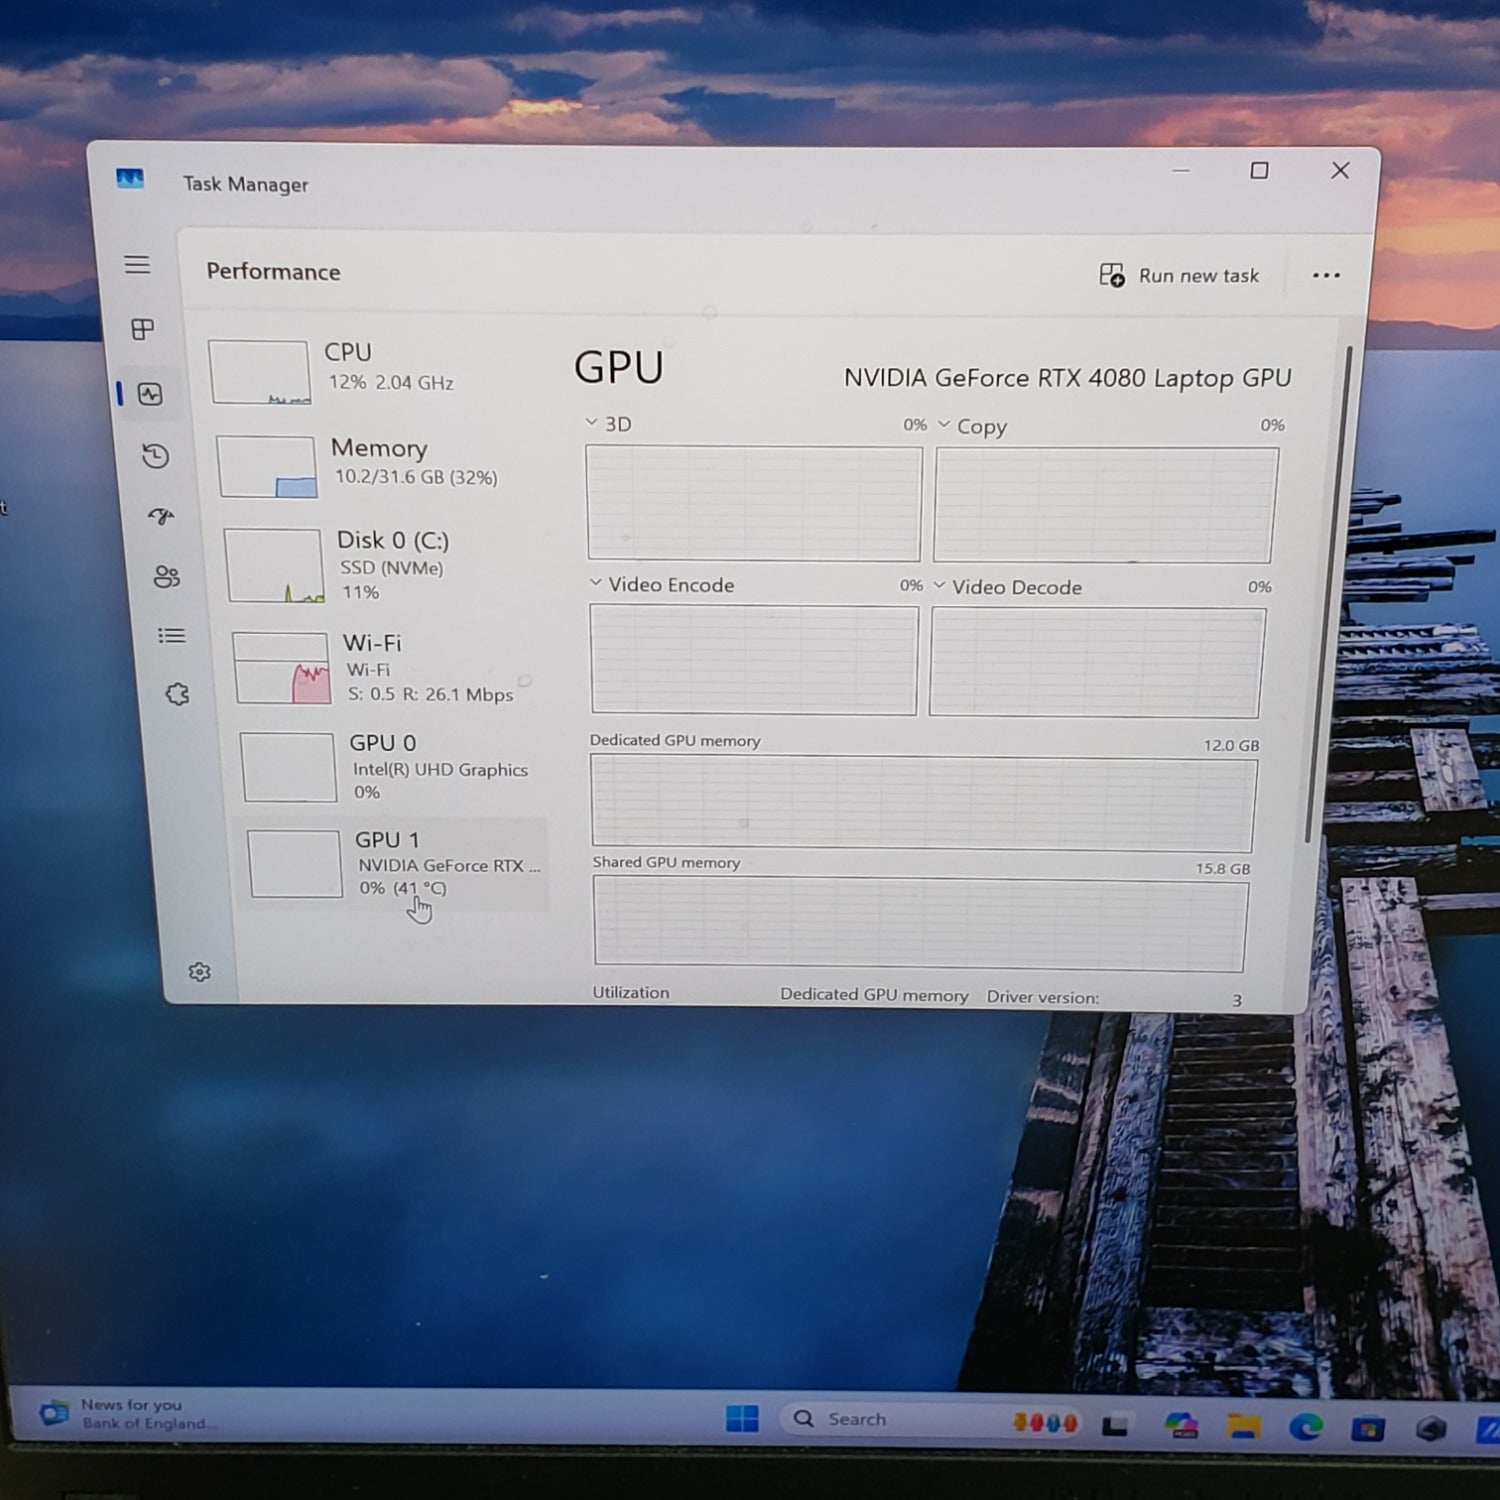Open Task Manager settings gear

(200, 972)
